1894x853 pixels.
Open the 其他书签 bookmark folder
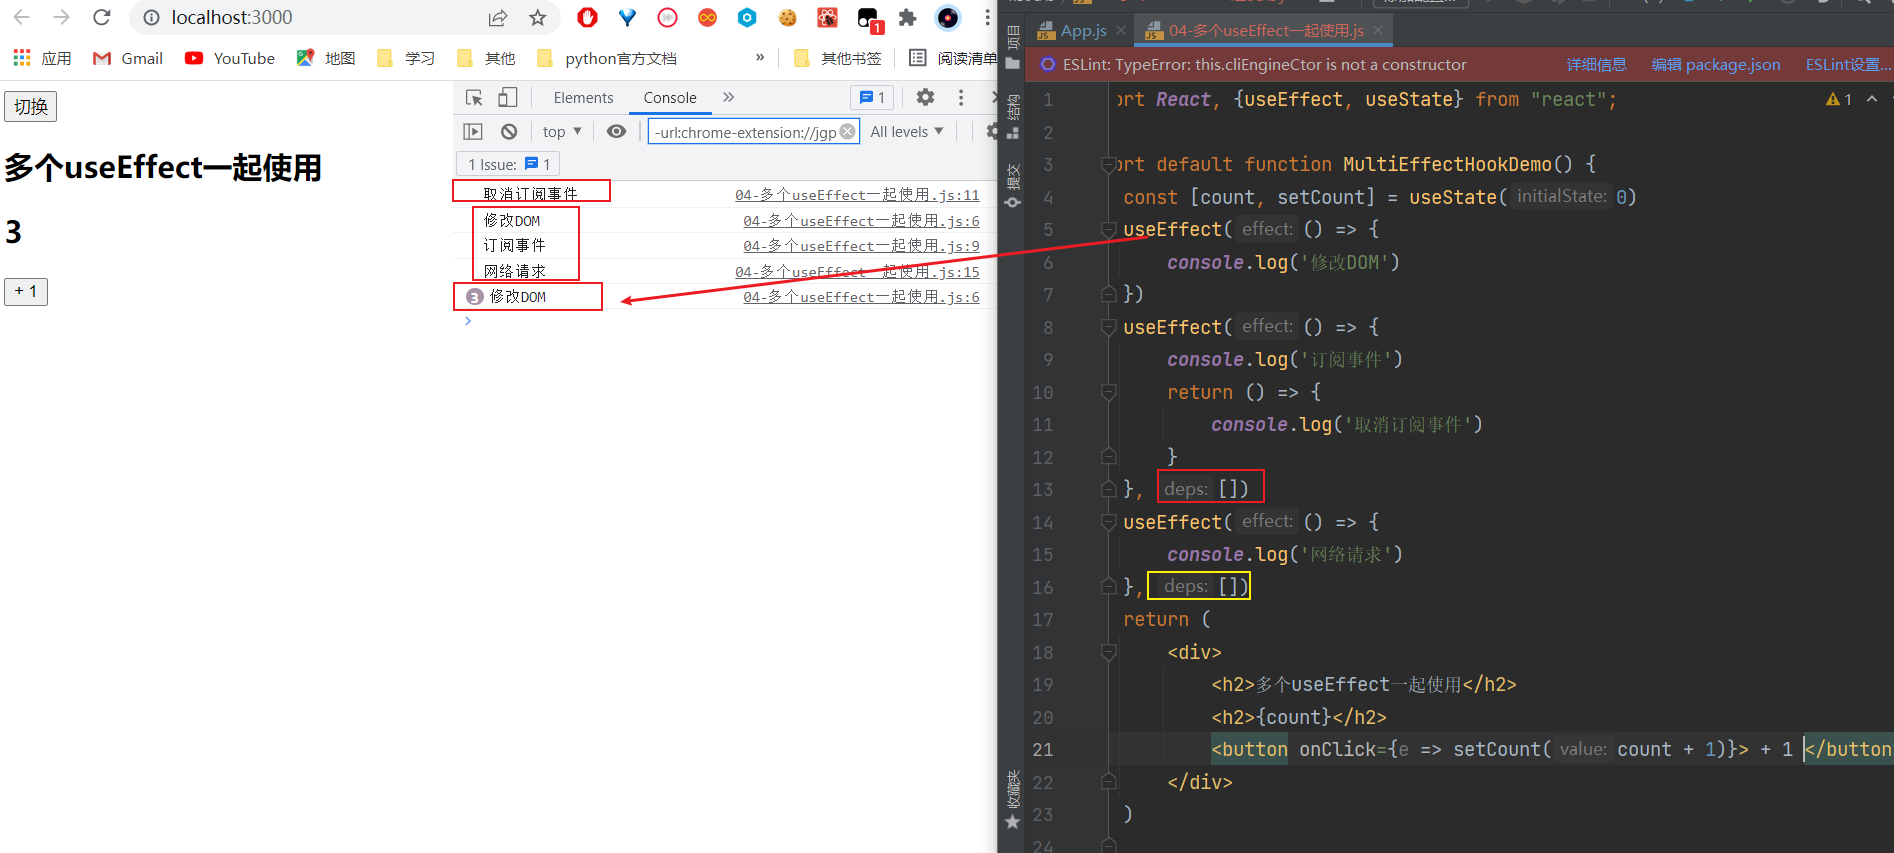pyautogui.click(x=837, y=58)
